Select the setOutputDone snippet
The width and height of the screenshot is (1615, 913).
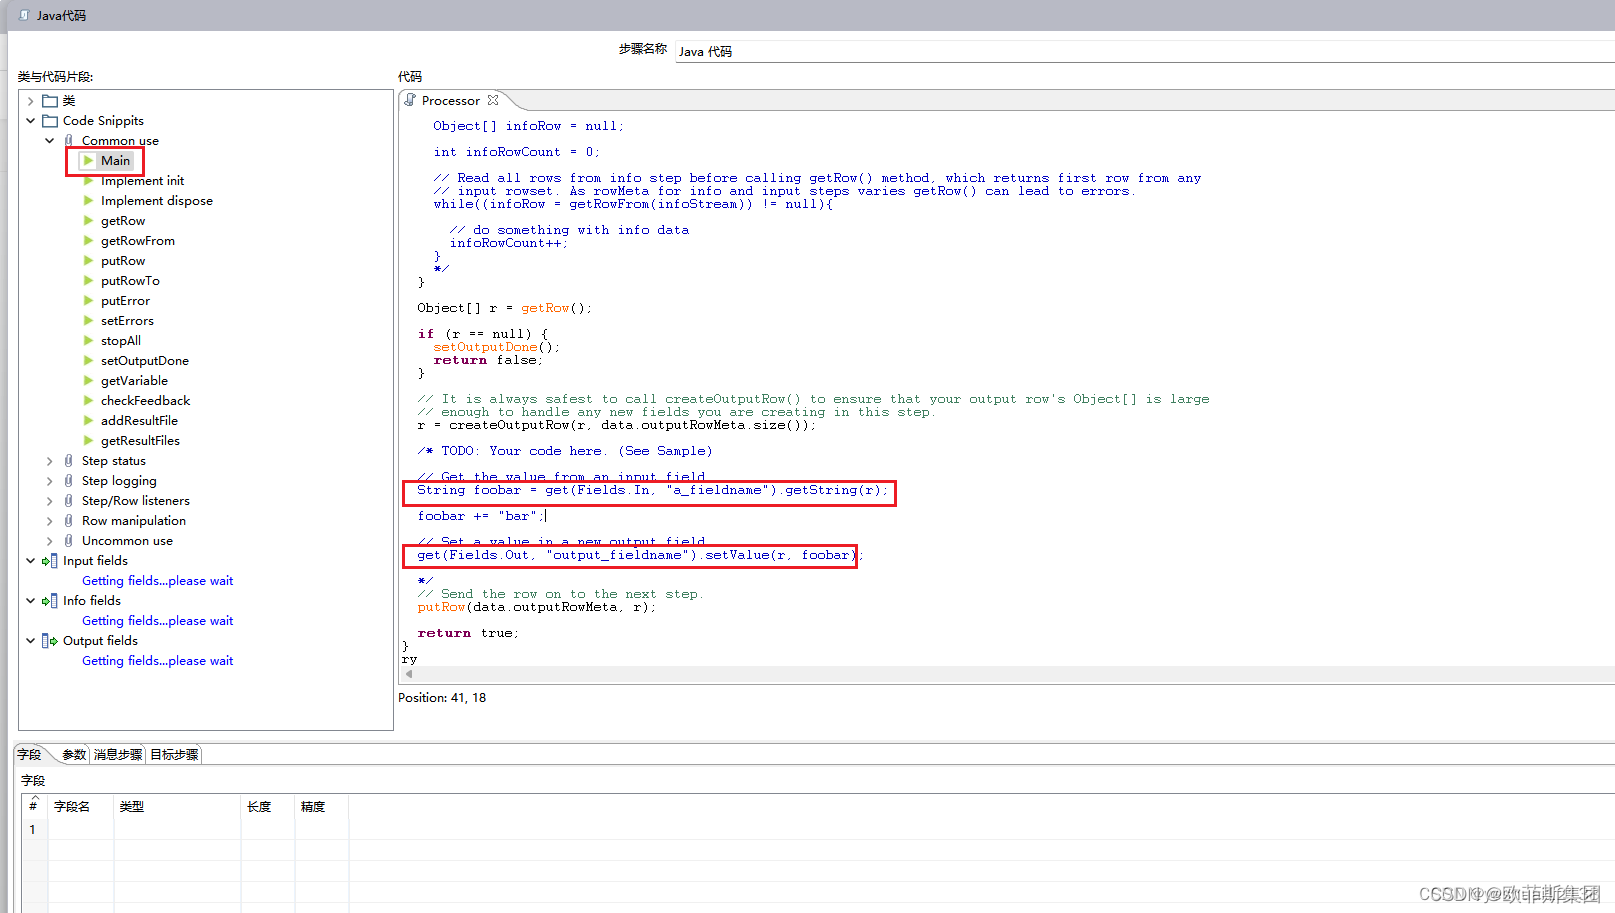(x=144, y=361)
